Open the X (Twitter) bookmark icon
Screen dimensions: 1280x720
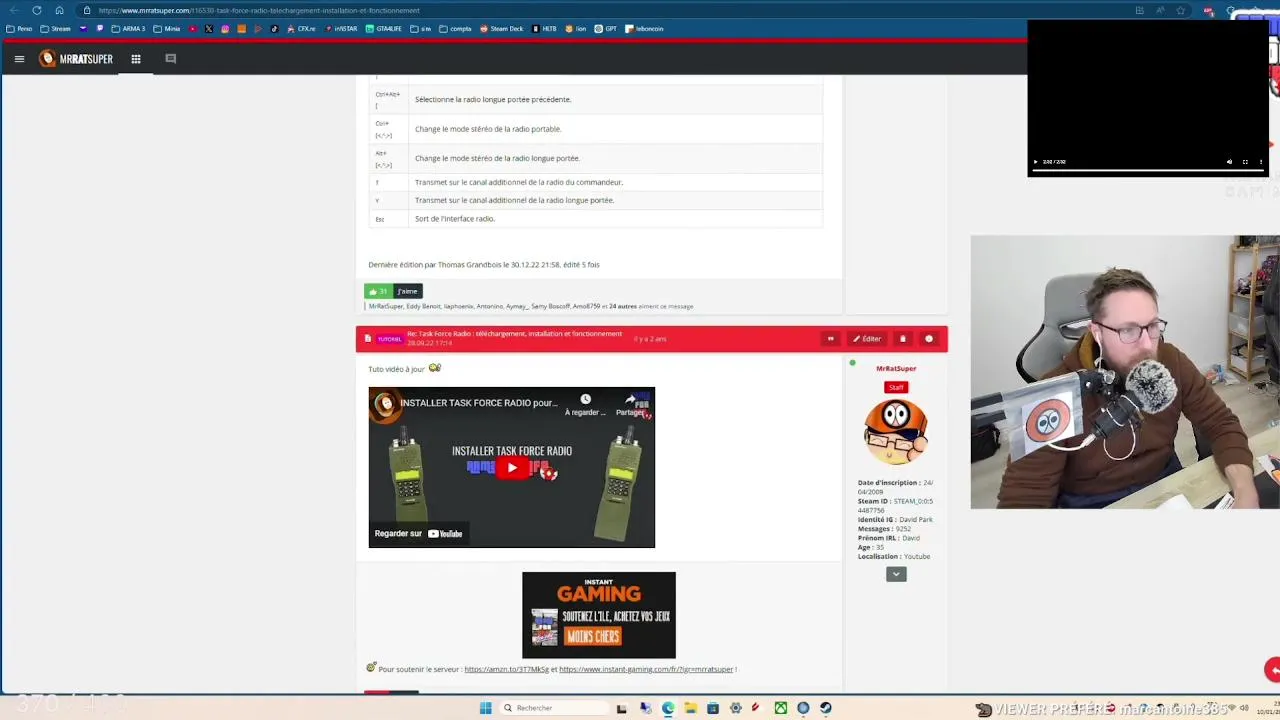208,29
